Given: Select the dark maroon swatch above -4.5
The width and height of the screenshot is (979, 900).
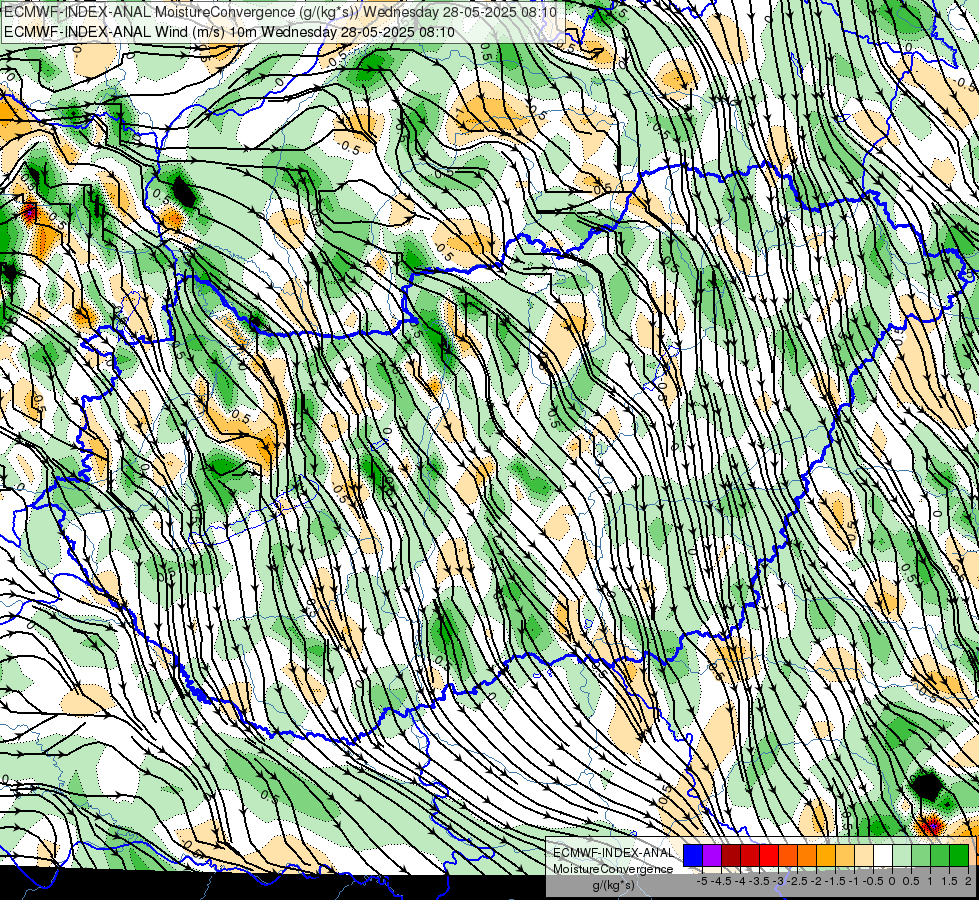Looking at the screenshot, I should (x=731, y=856).
